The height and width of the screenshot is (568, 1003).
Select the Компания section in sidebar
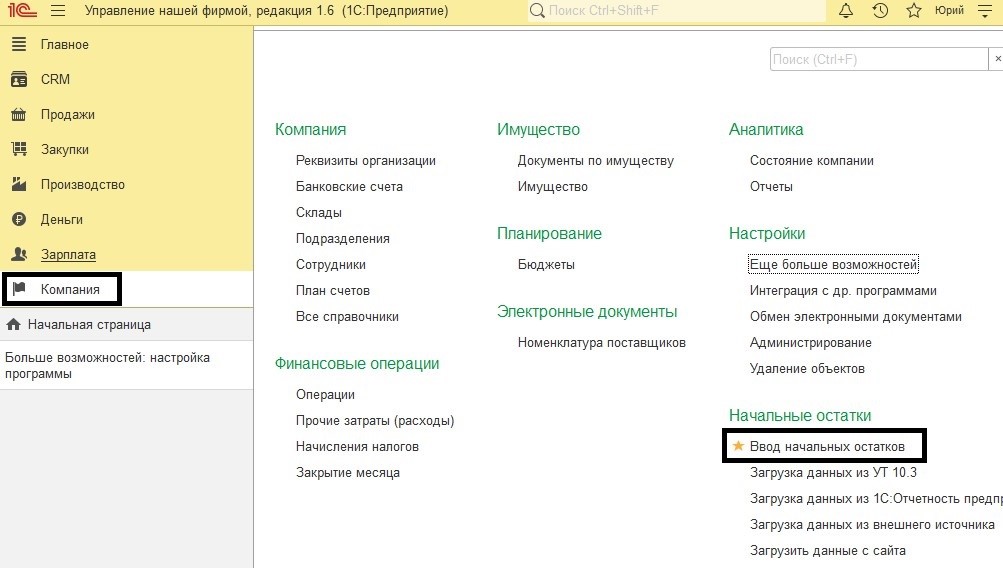click(x=70, y=289)
